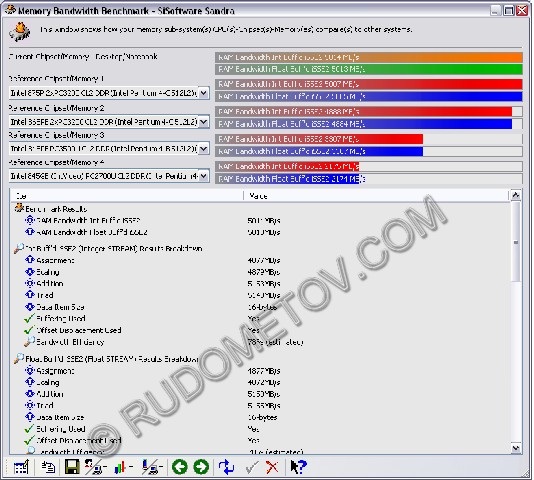Click the green check next to Offset Displacement Used in Int section
This screenshot has width=534, height=480.
click(x=29, y=330)
